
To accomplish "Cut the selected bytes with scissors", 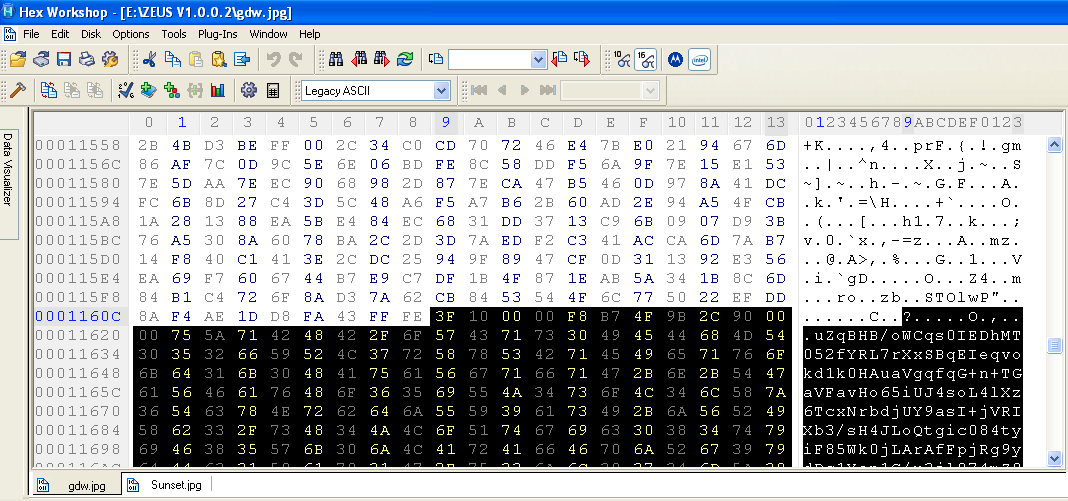I will (x=149, y=60).
